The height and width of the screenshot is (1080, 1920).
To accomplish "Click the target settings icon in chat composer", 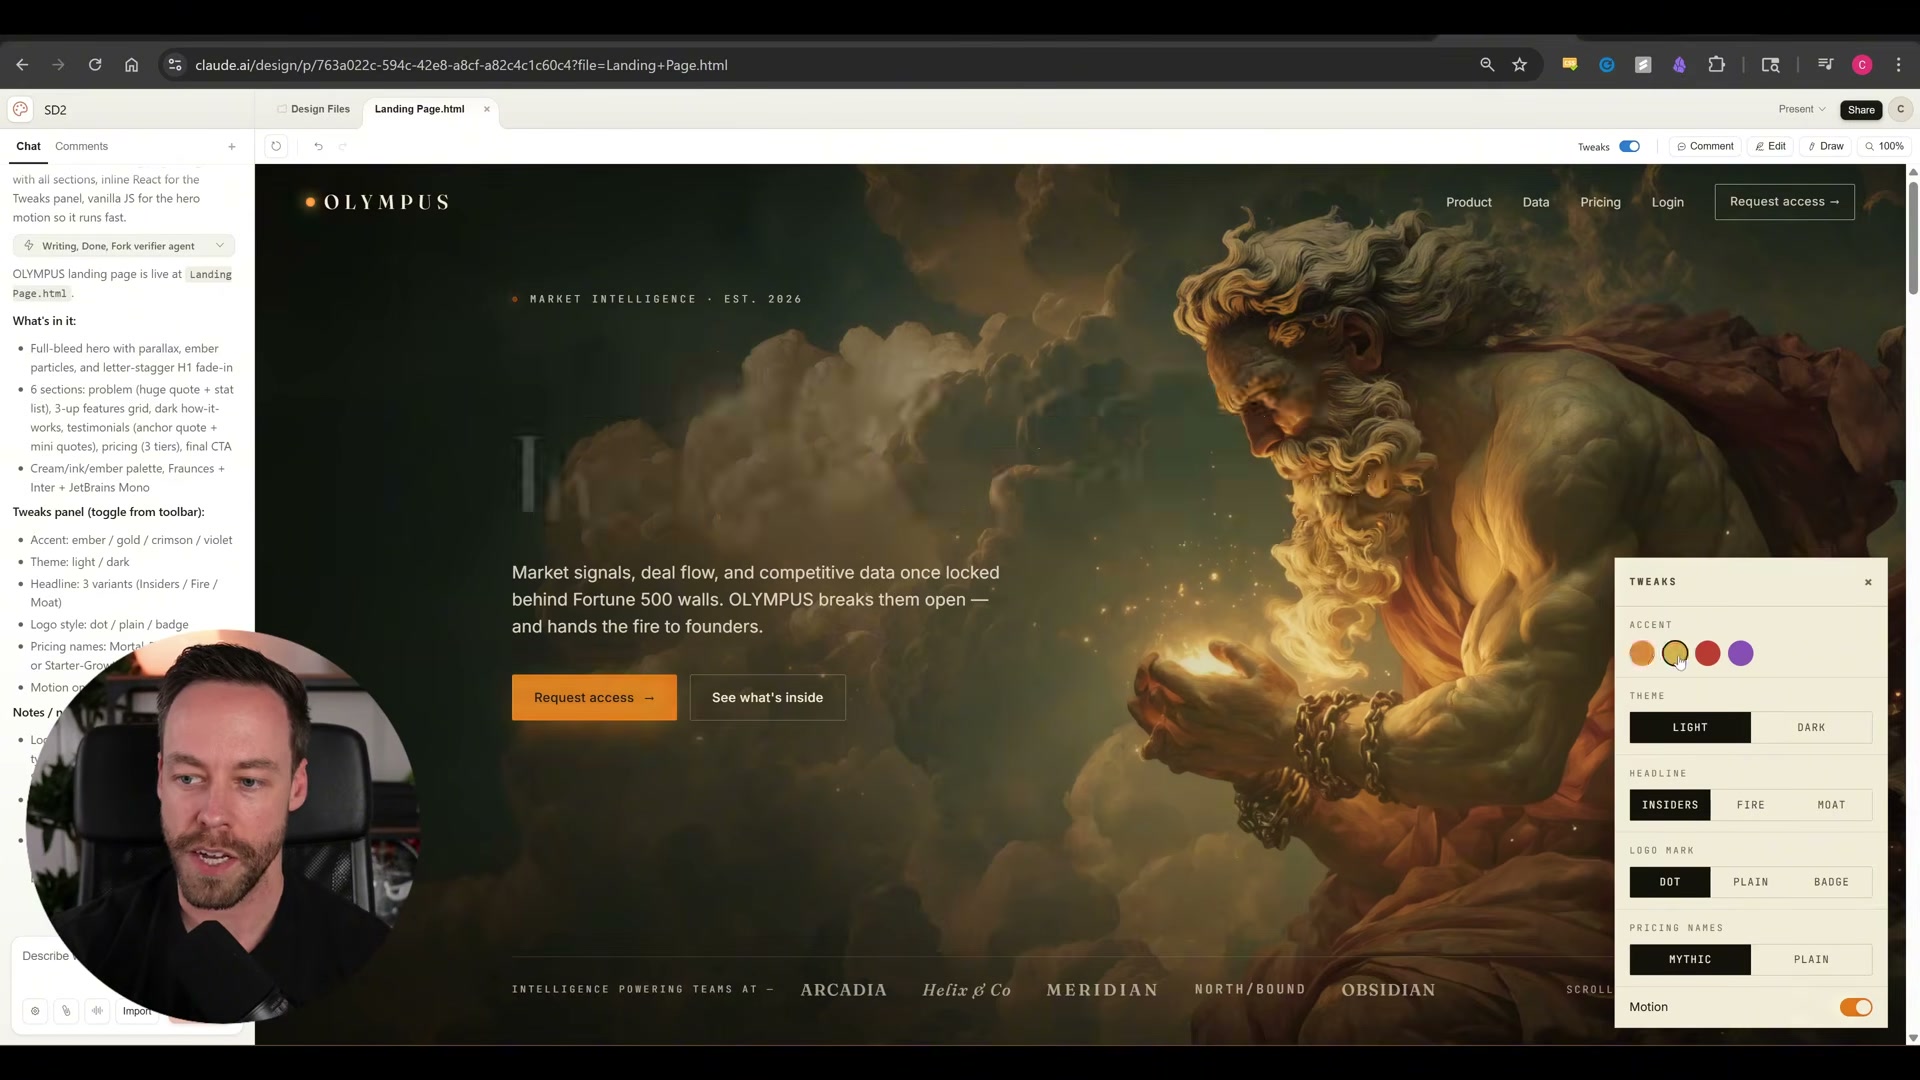I will 35,1011.
